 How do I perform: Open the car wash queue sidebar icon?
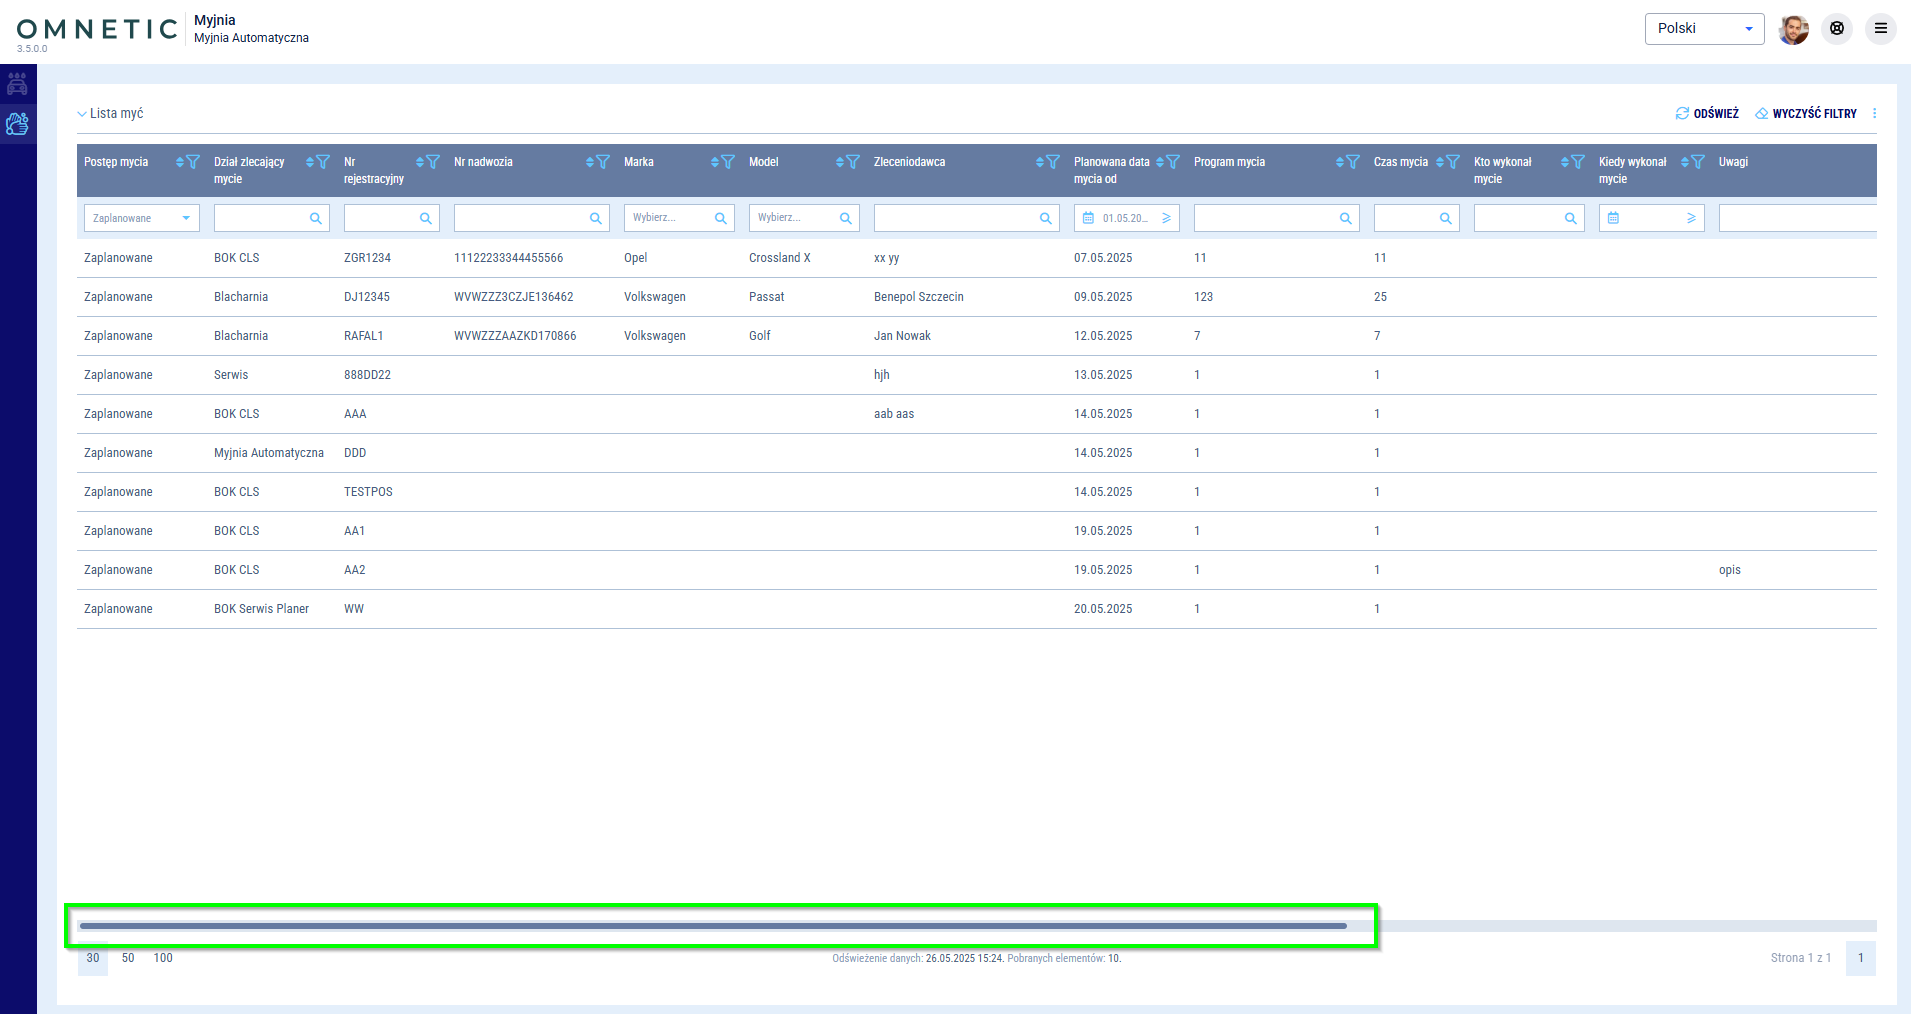click(x=17, y=84)
